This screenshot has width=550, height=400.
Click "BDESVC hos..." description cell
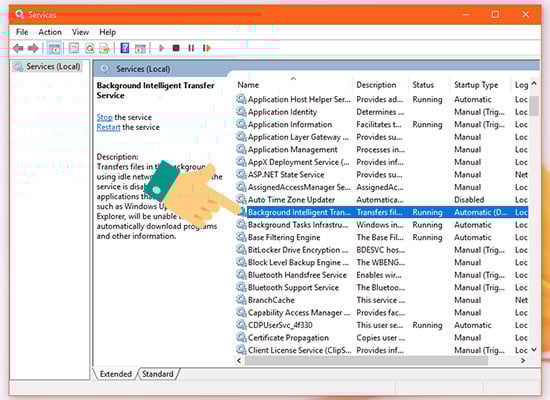click(x=381, y=250)
